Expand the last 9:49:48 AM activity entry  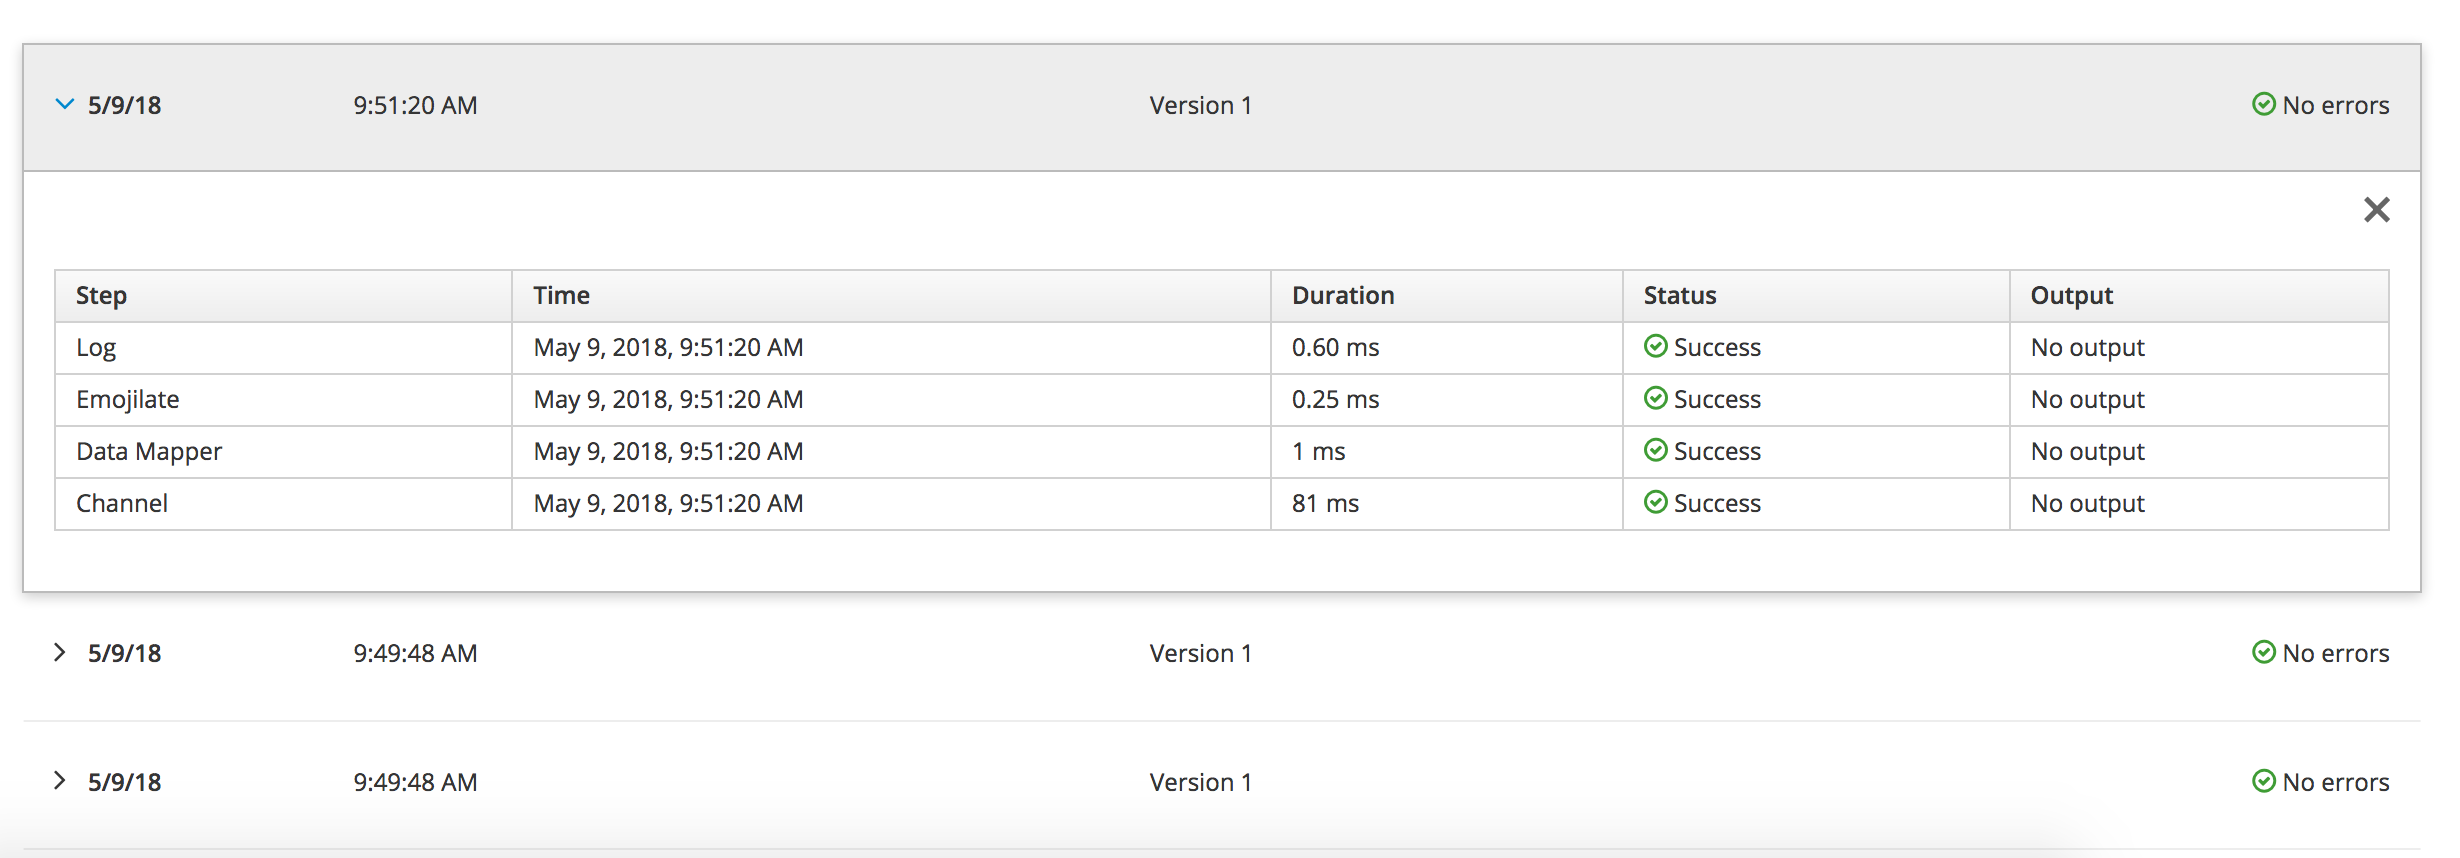(x=60, y=781)
